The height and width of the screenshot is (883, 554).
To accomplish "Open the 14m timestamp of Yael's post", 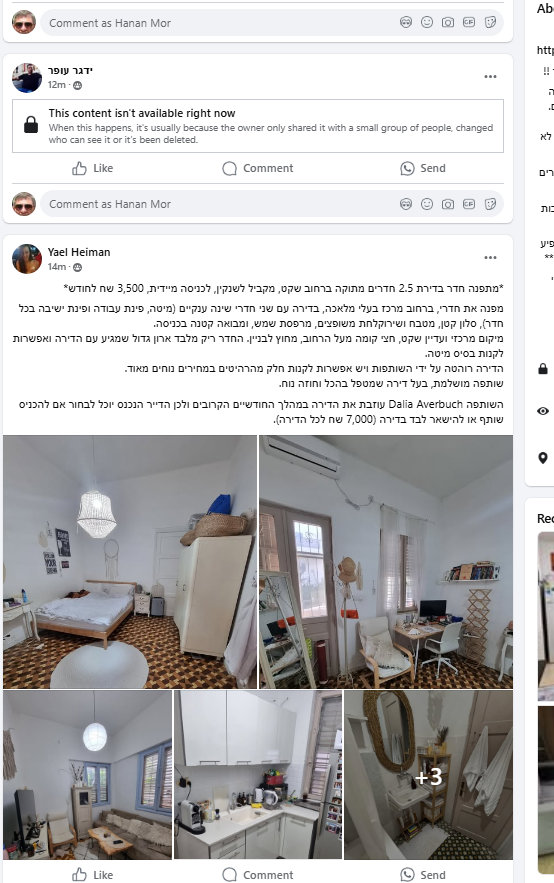I will click(56, 266).
